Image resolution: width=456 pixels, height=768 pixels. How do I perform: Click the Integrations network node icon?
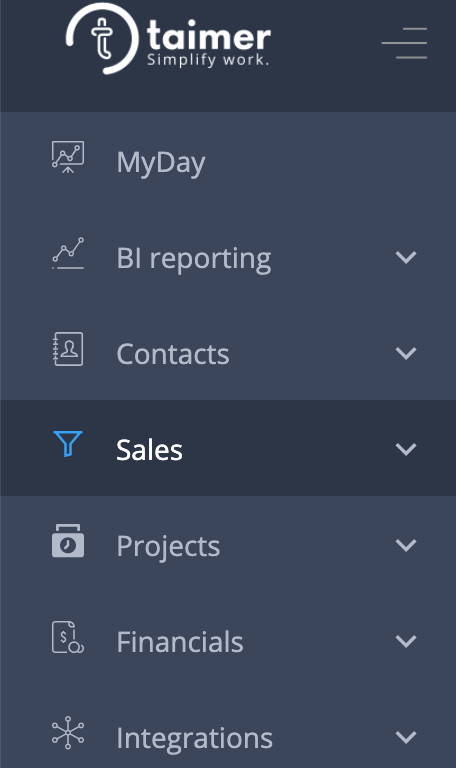pos(68,733)
